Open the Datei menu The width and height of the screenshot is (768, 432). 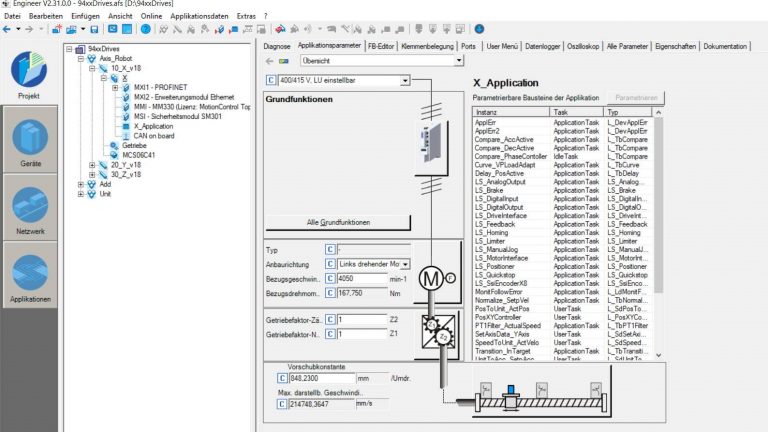tap(12, 16)
